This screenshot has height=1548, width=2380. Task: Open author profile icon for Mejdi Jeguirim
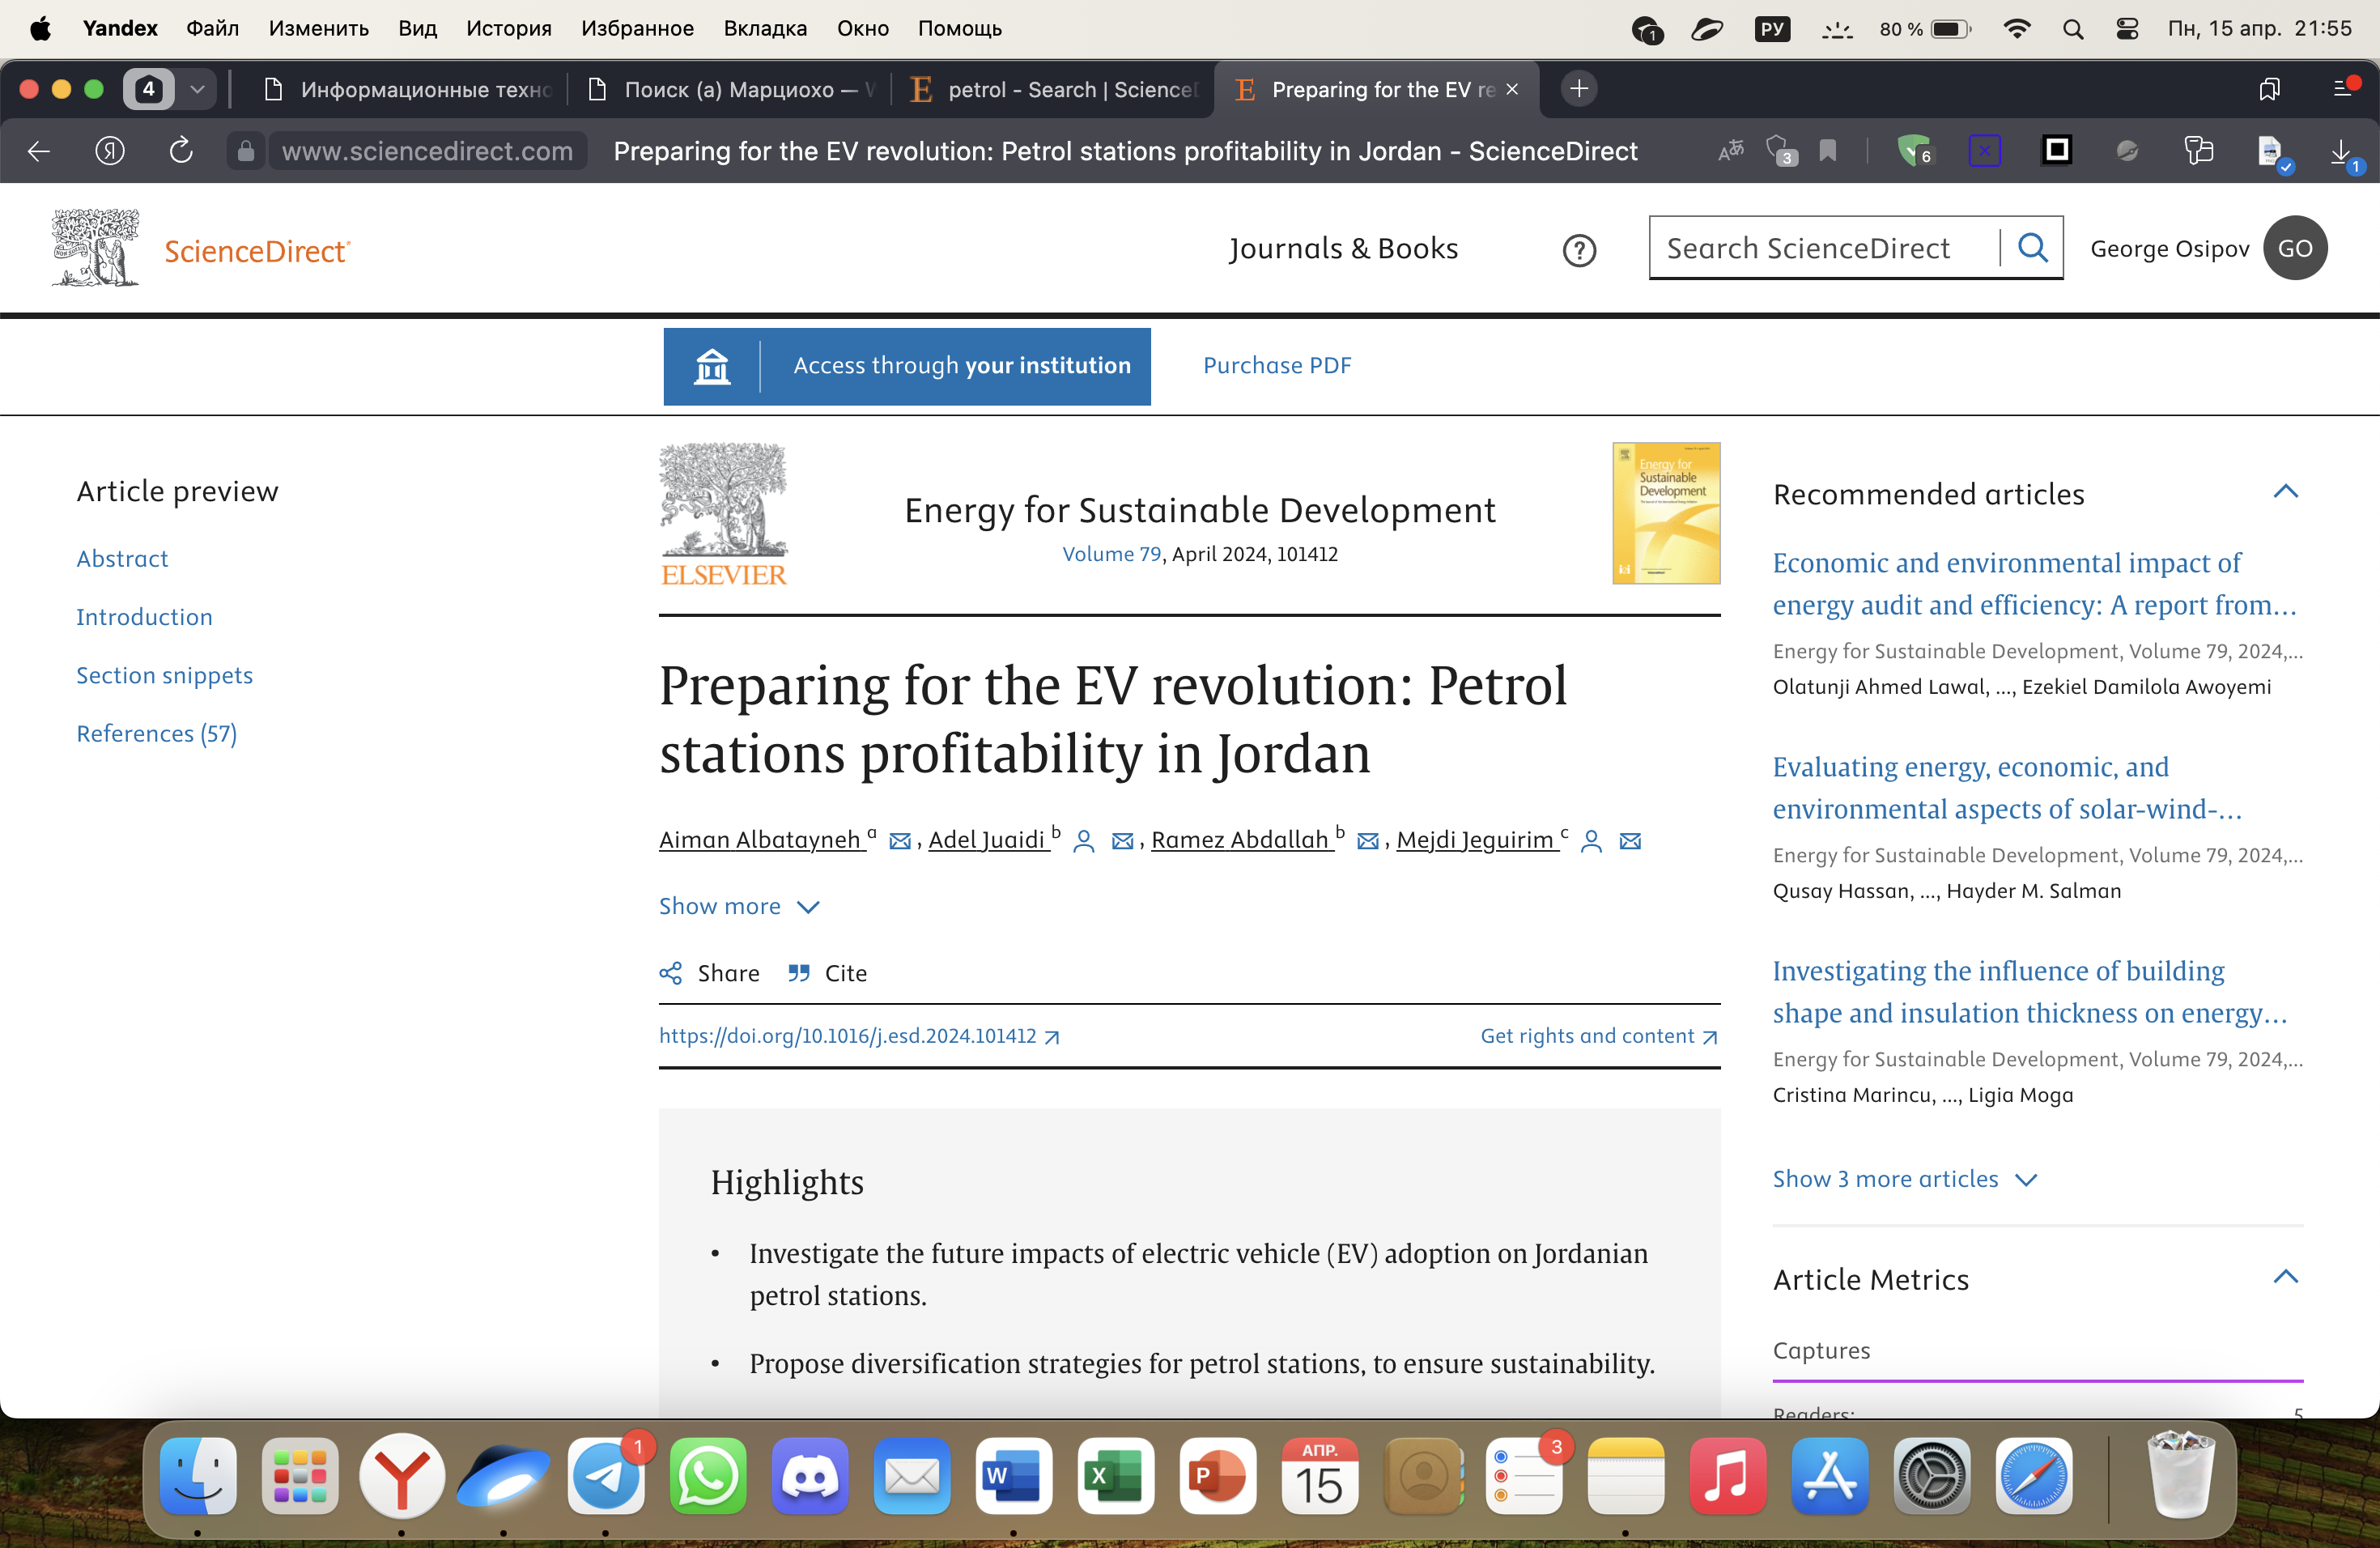1591,841
